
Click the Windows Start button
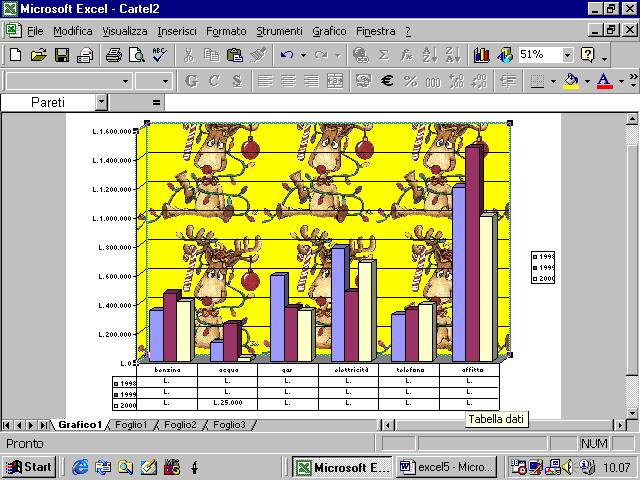pyautogui.click(x=29, y=467)
